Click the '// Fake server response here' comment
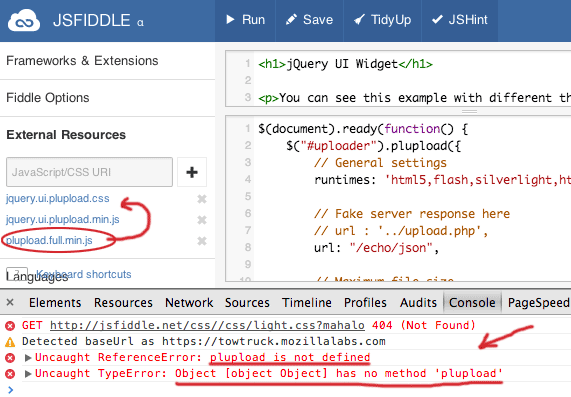 point(412,214)
